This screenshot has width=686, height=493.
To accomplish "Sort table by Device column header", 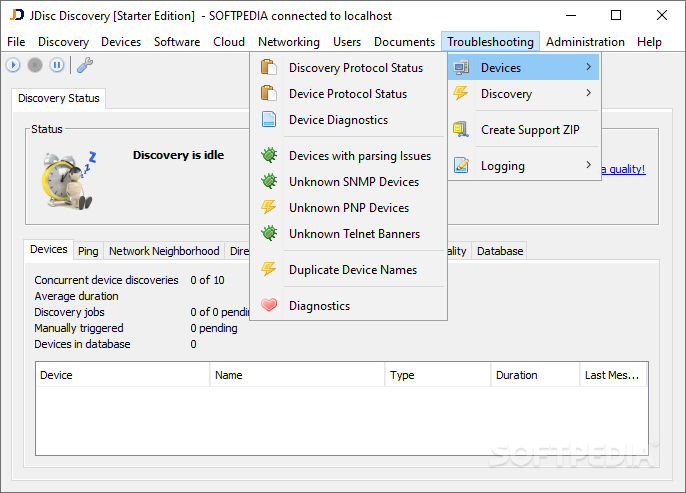I will coord(122,375).
